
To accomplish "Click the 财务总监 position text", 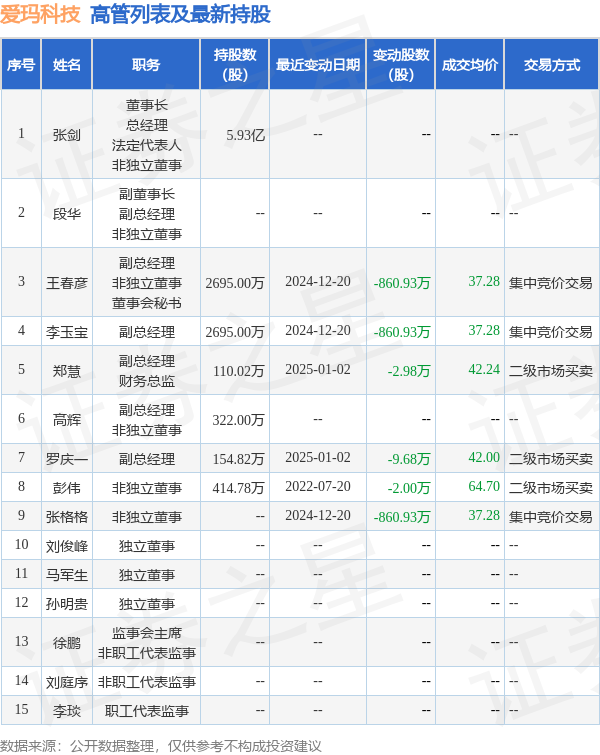I will click(146, 381).
